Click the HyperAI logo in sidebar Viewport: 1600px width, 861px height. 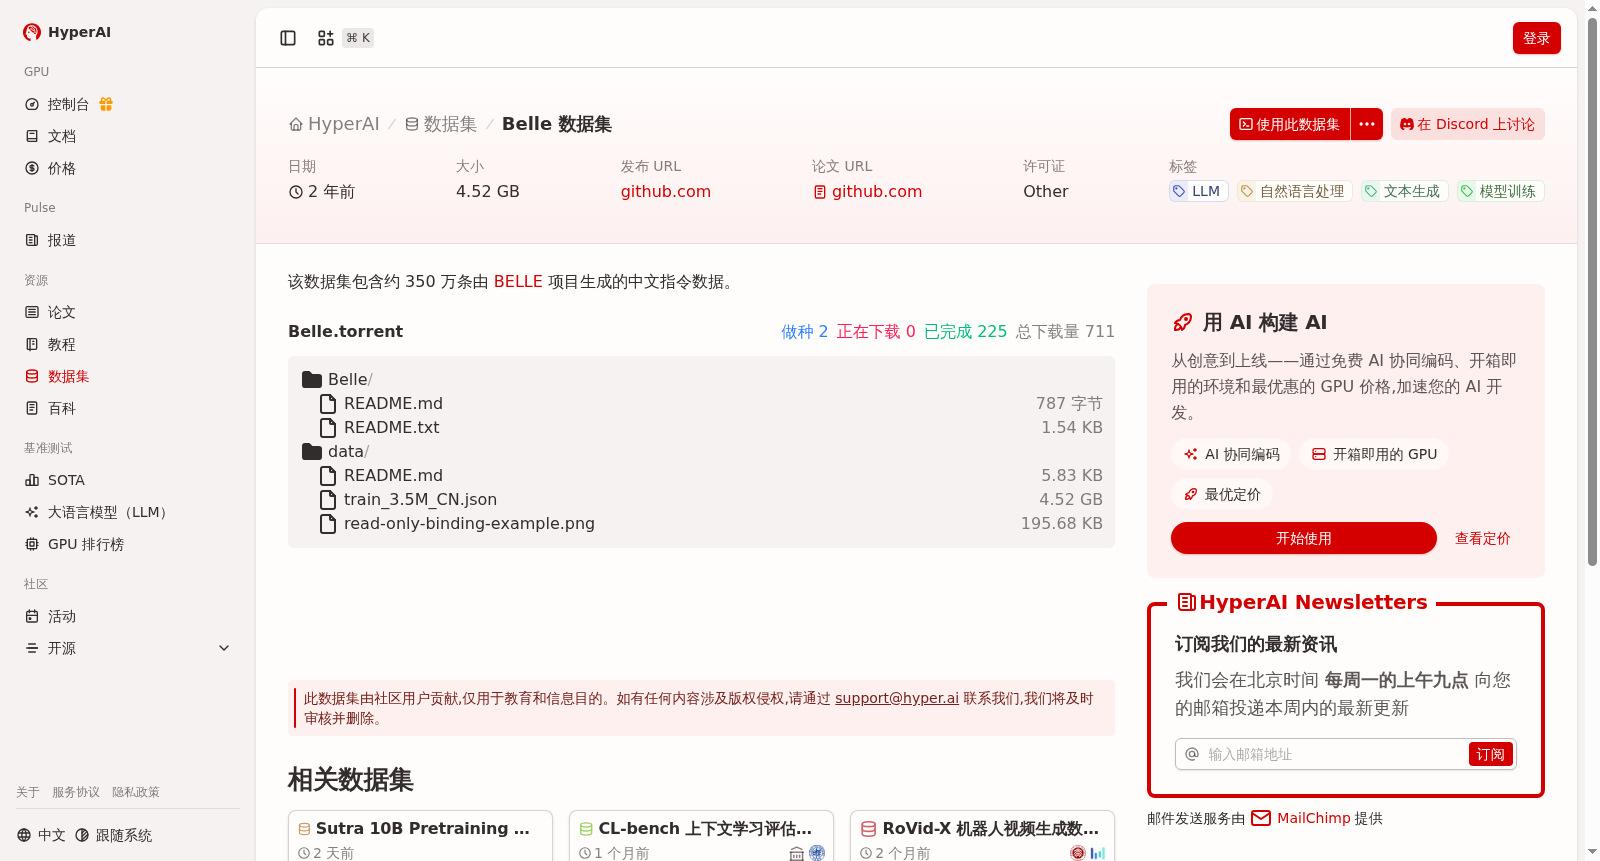67,32
